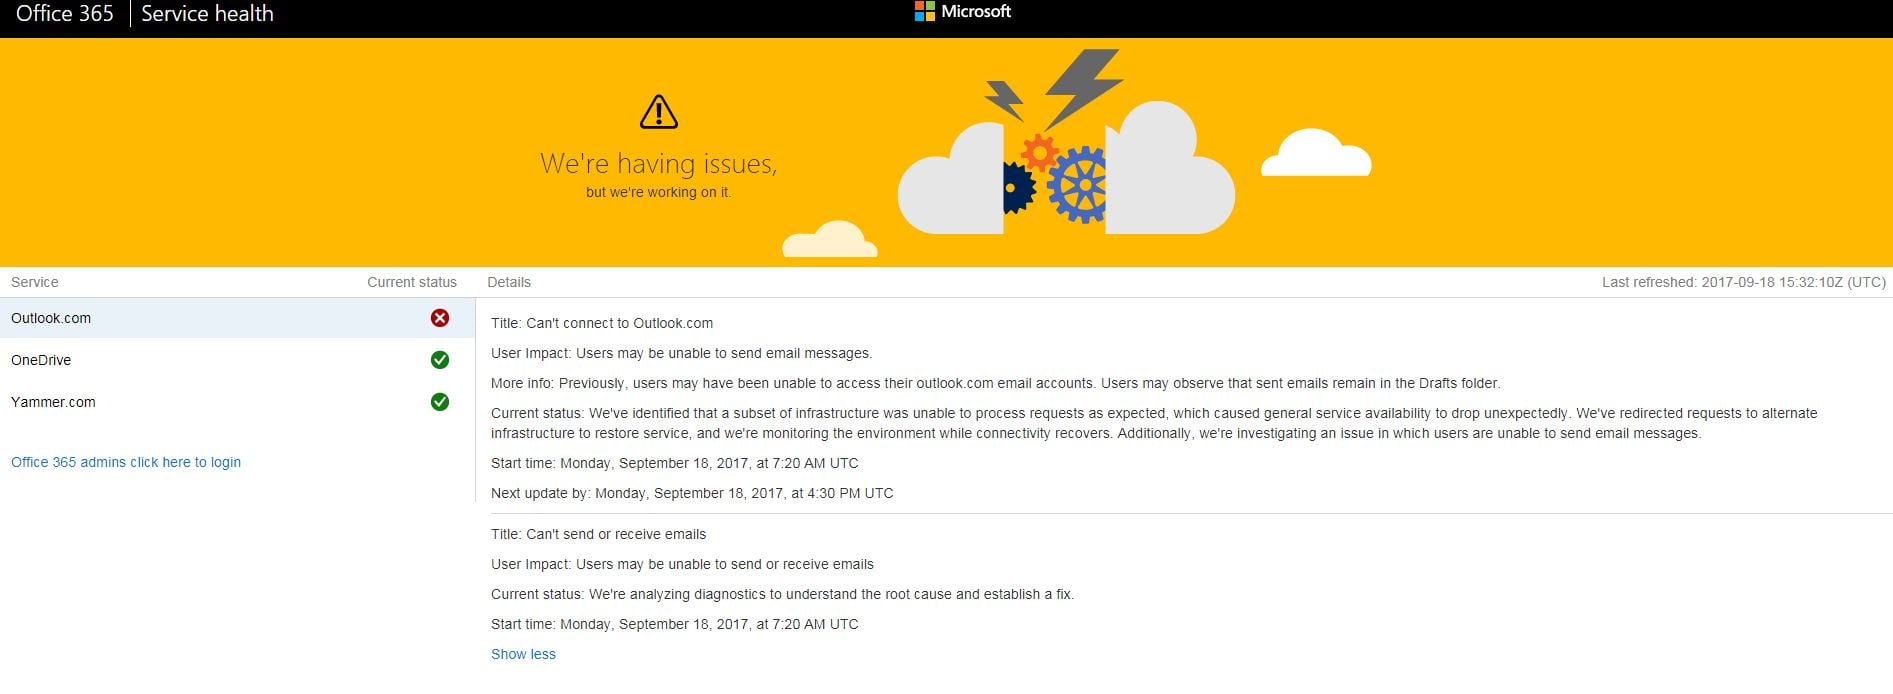
Task: Collapse details with Show less
Action: click(523, 654)
